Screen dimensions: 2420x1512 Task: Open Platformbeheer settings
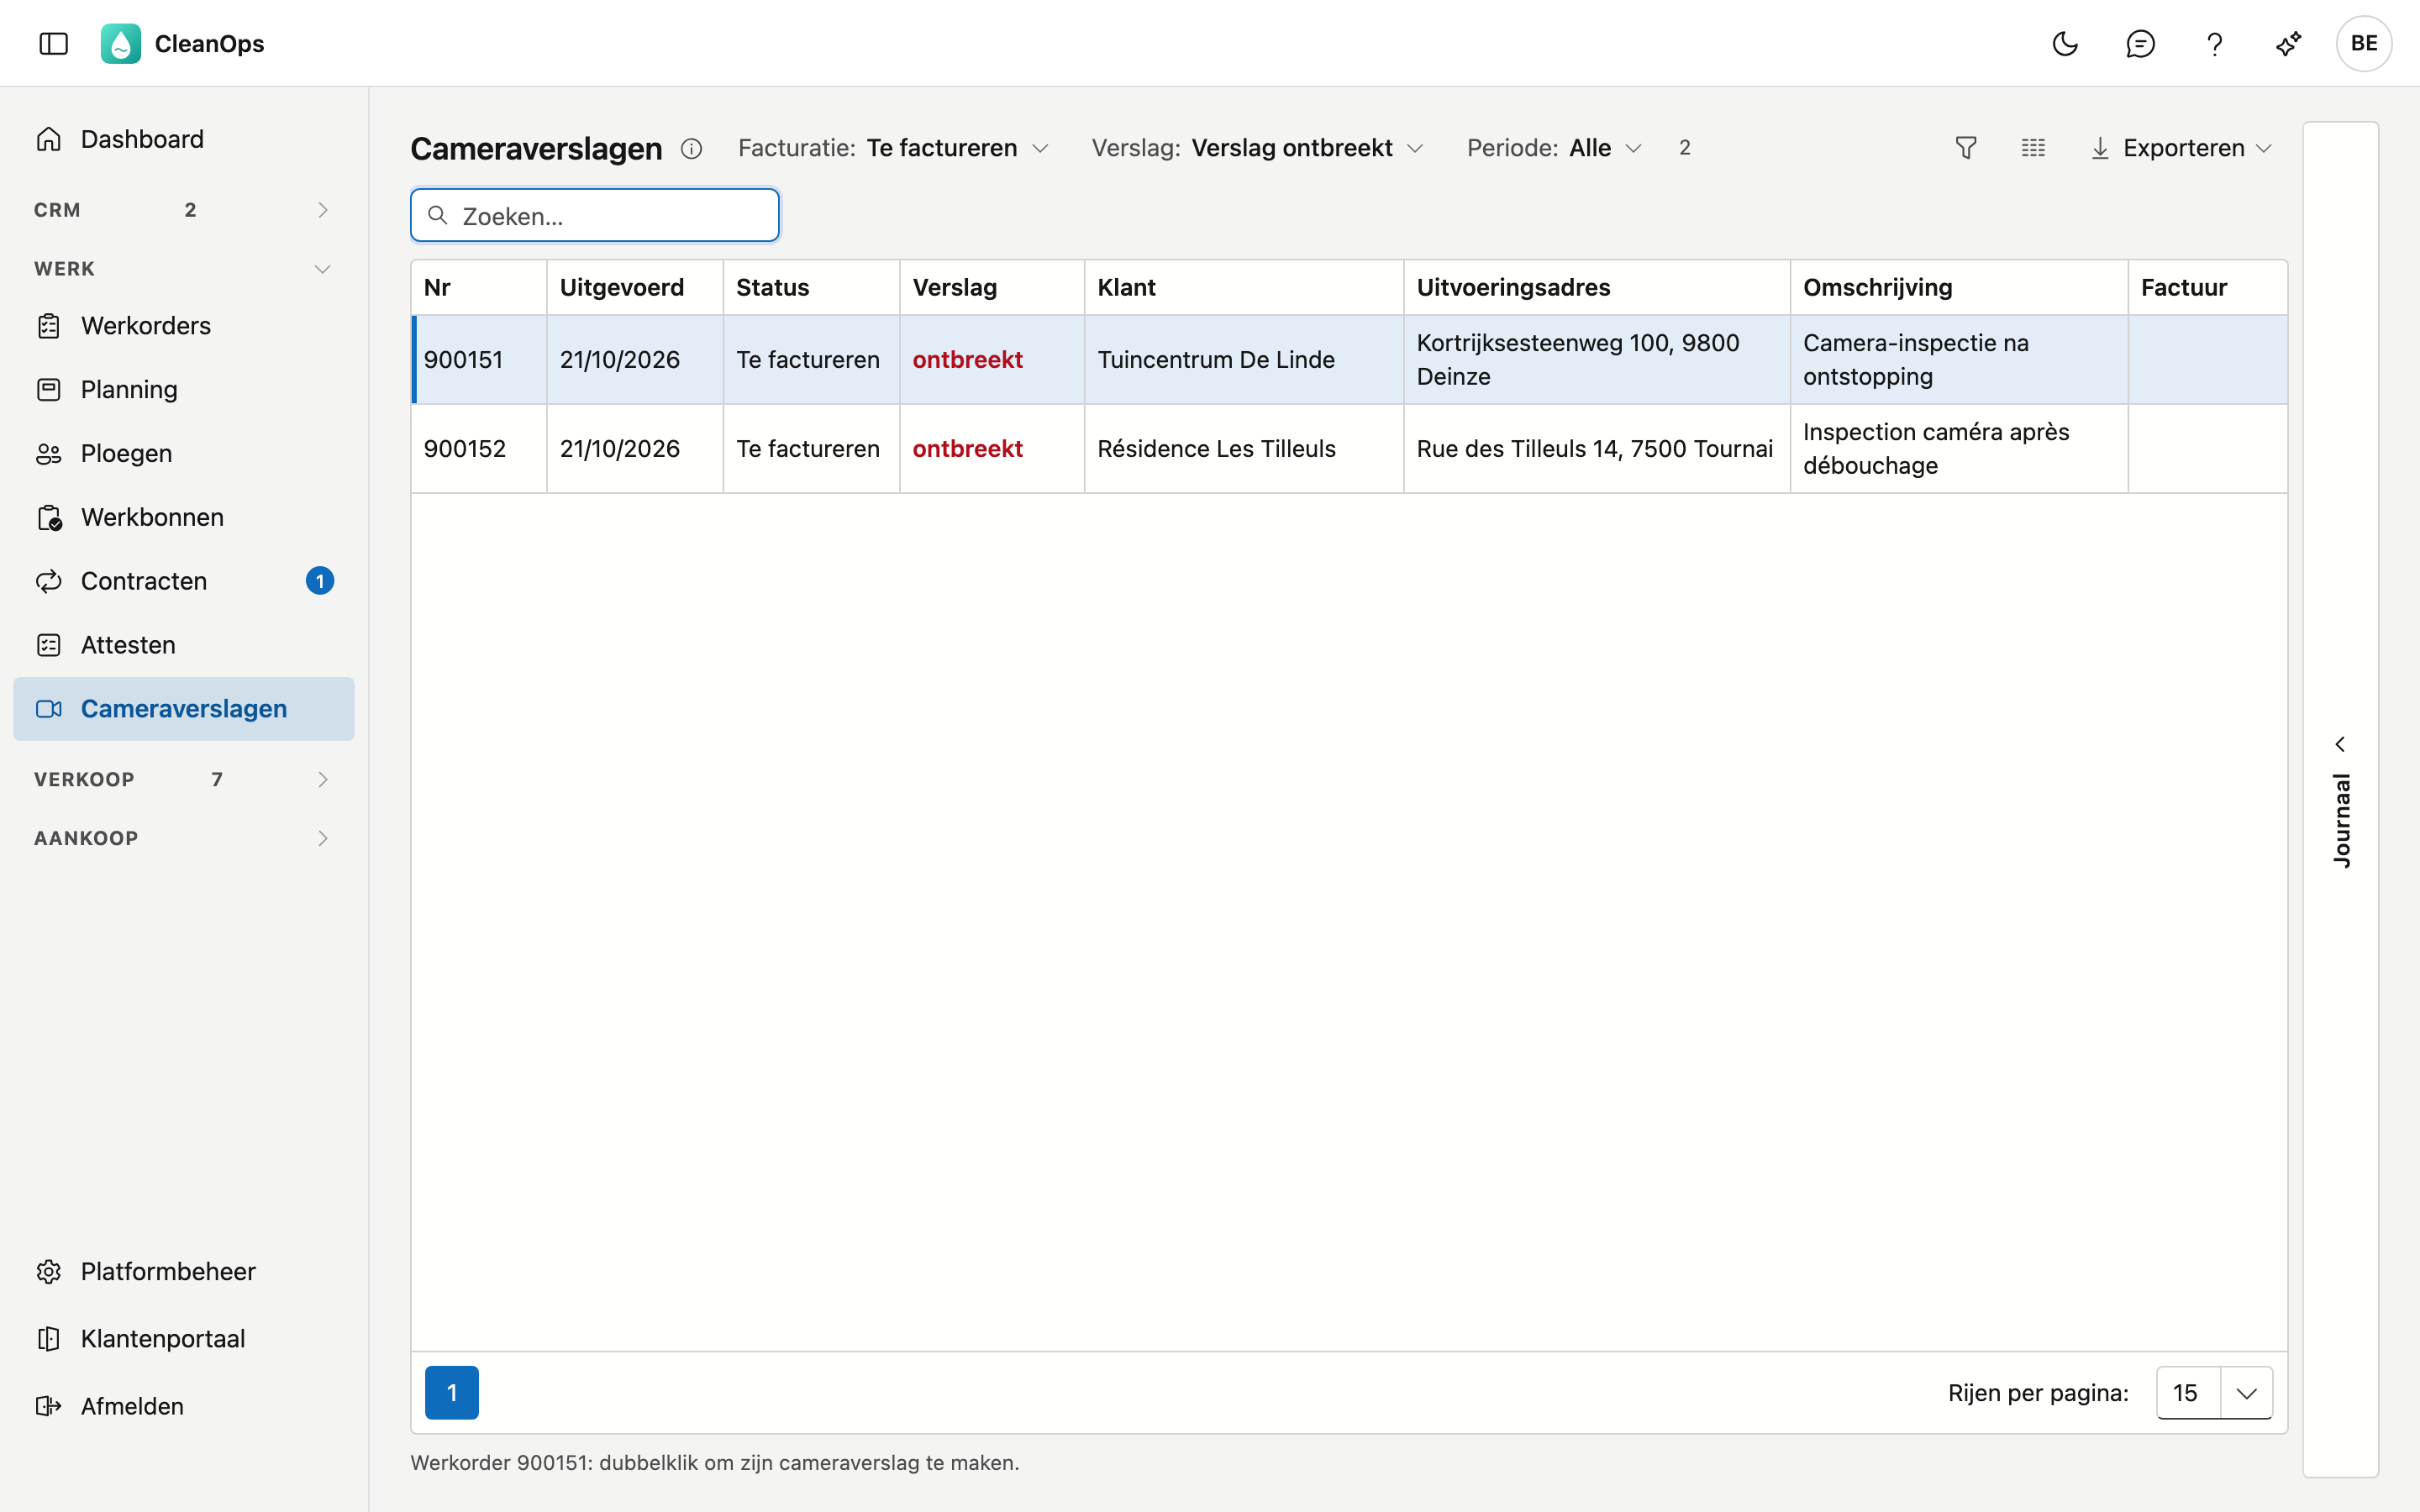click(x=183, y=1271)
